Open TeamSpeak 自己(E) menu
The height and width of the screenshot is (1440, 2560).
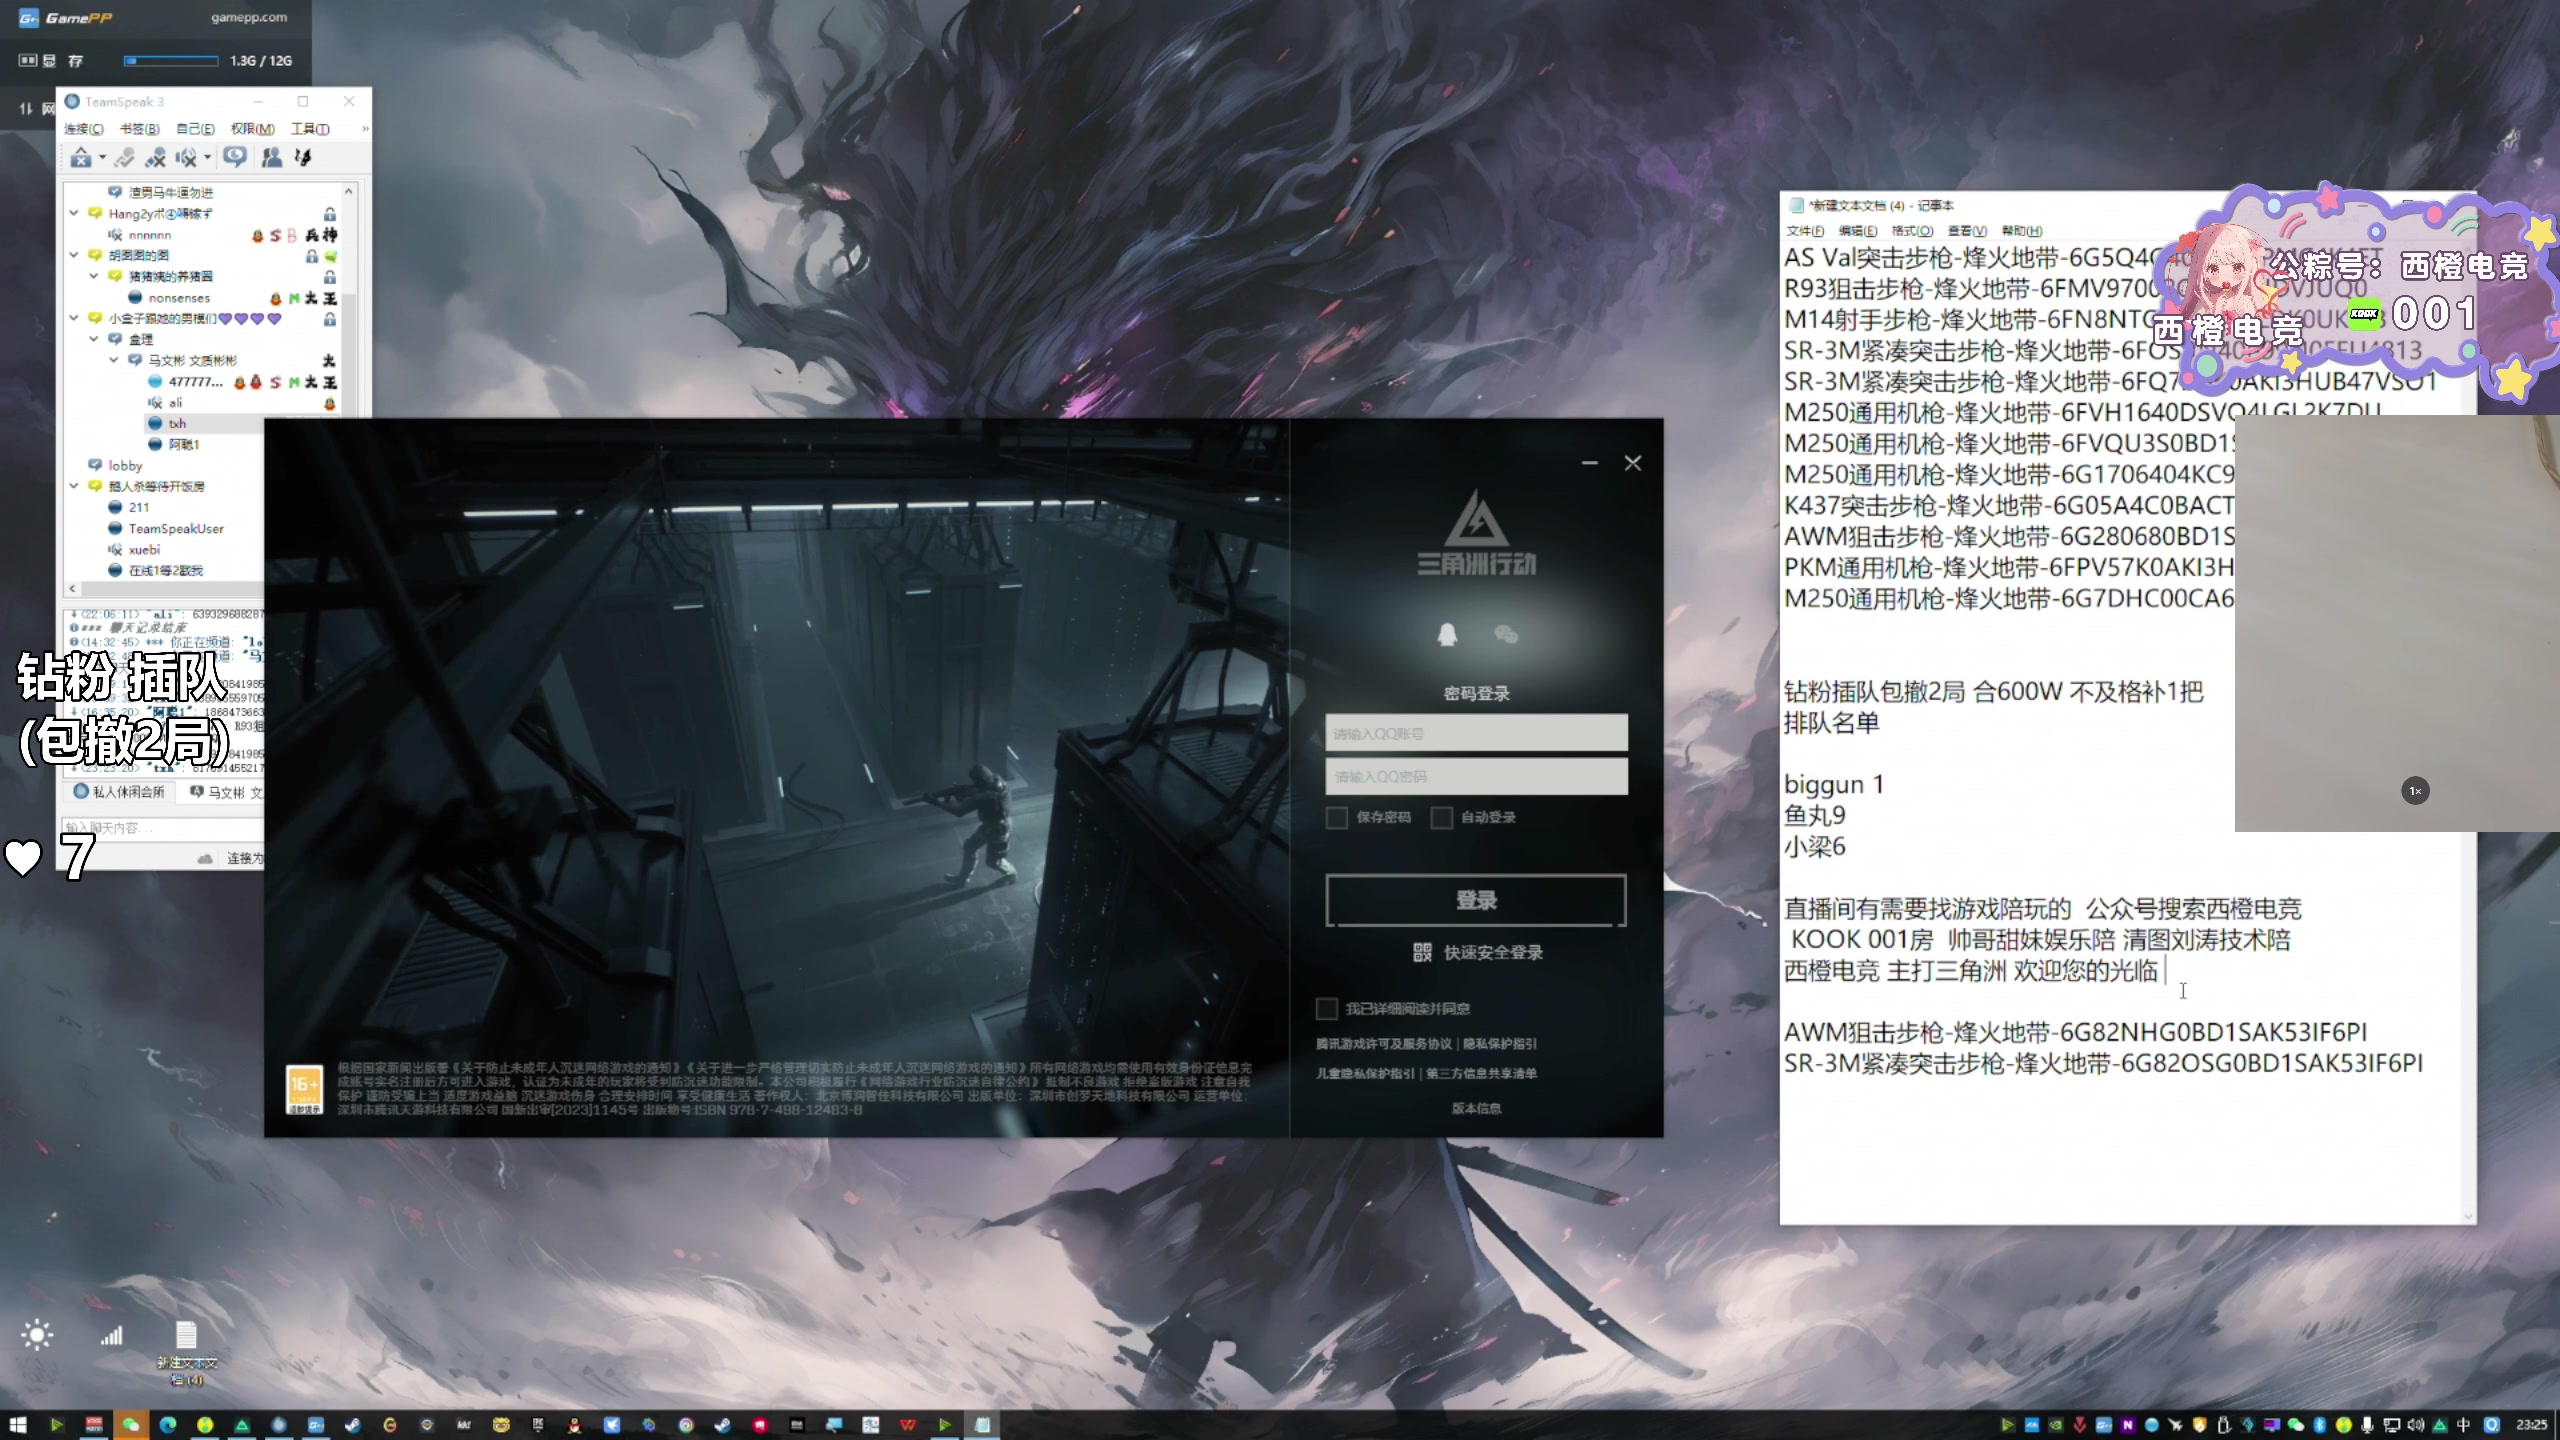point(196,129)
